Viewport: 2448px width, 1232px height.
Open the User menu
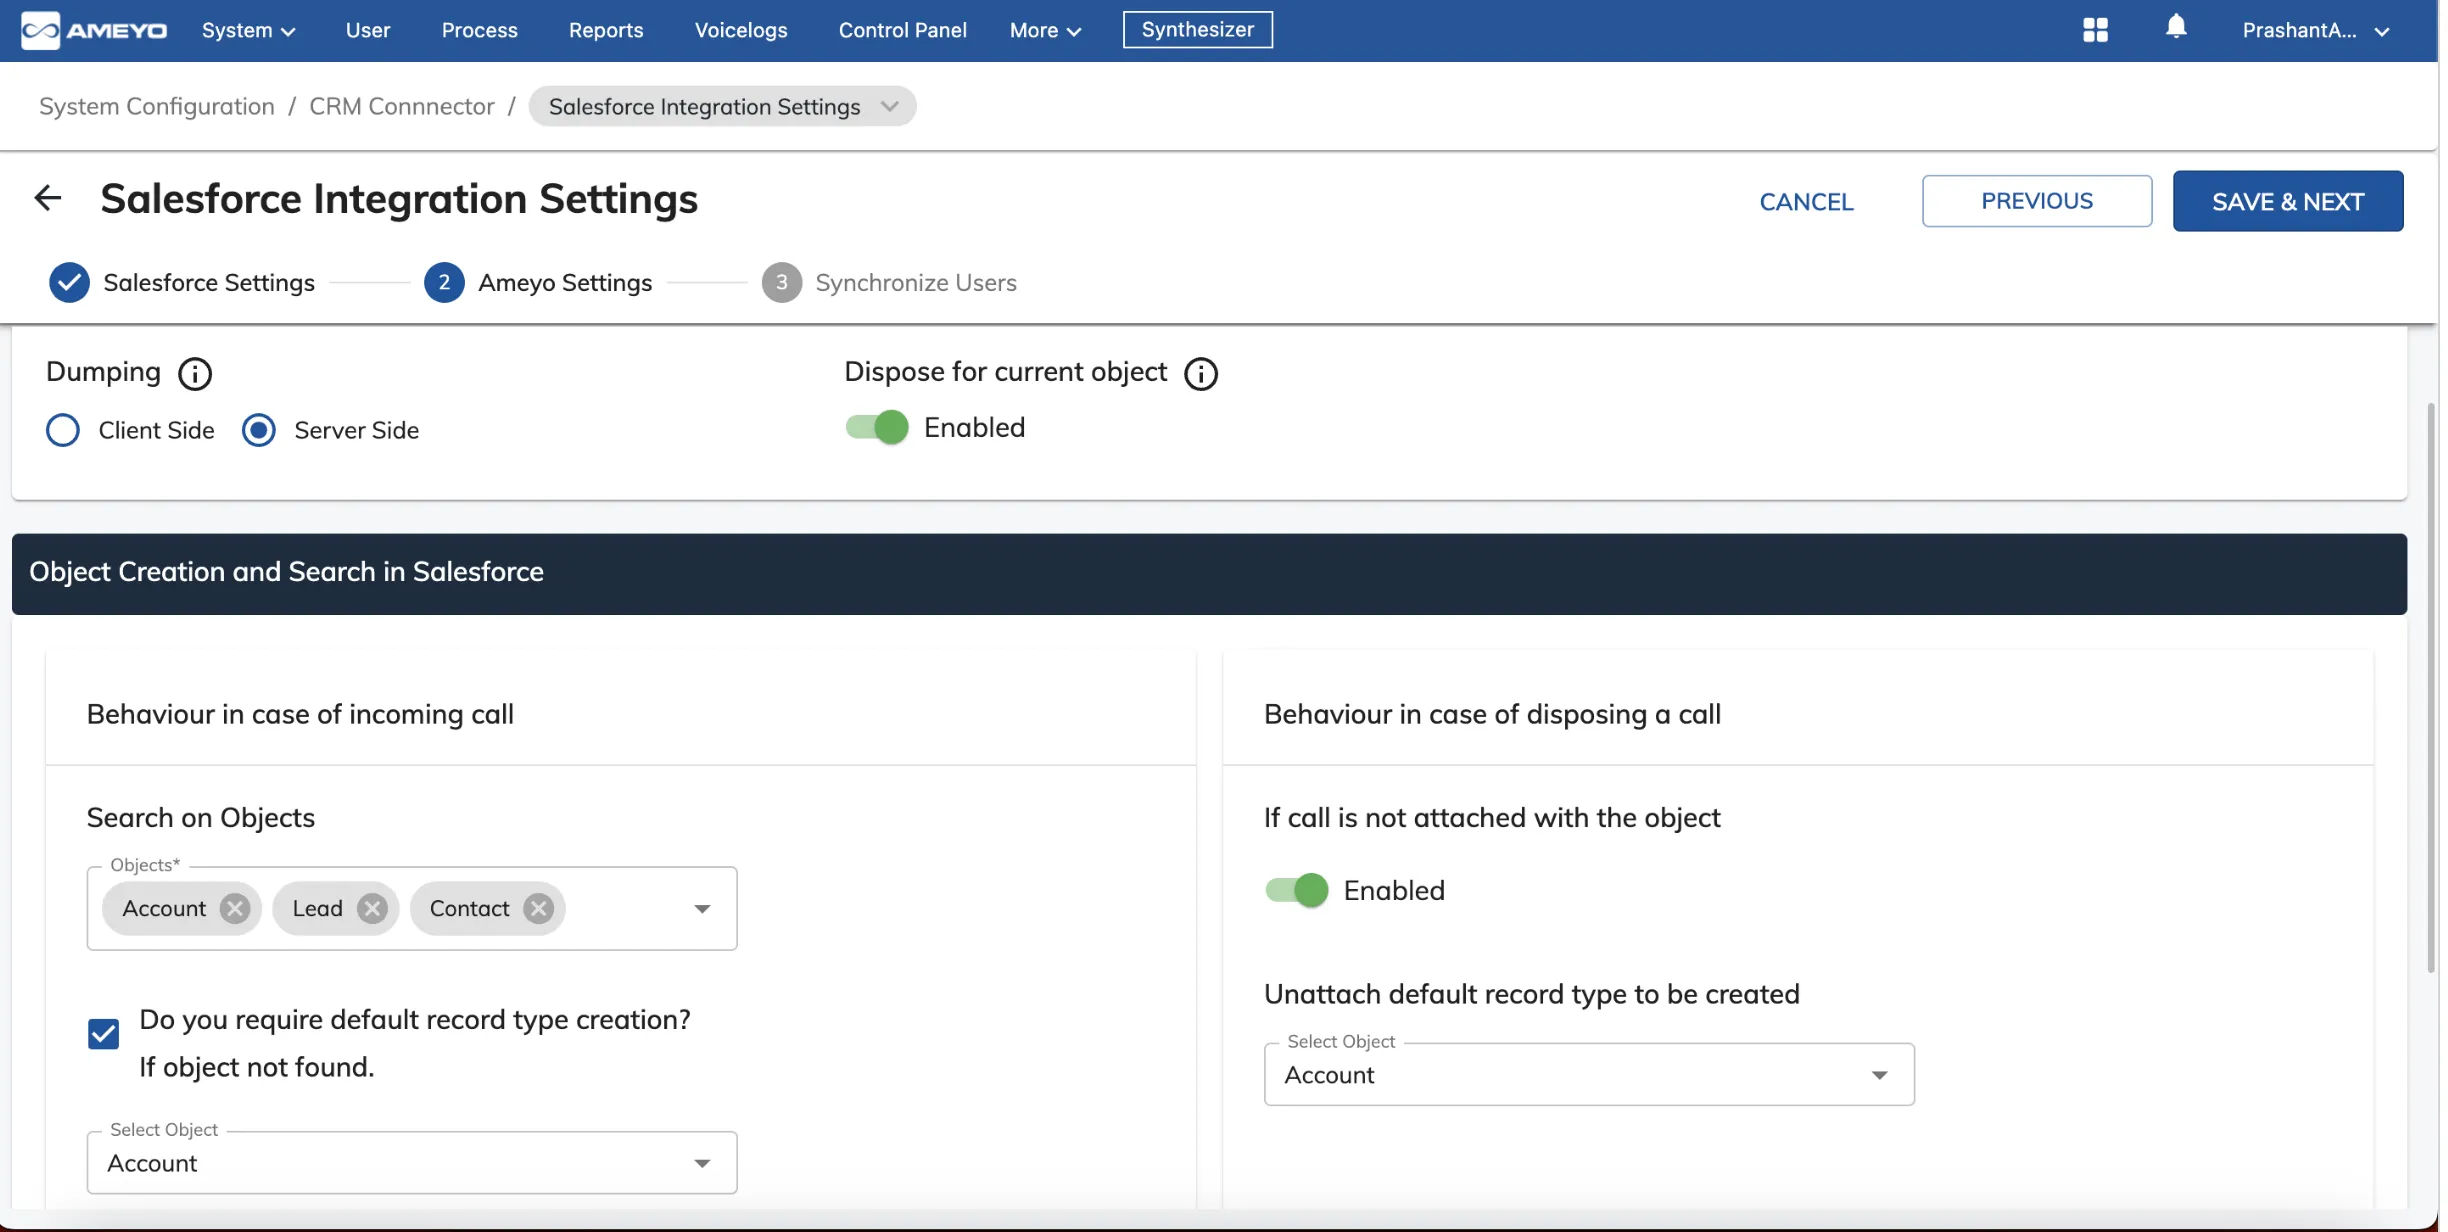pyautogui.click(x=369, y=30)
